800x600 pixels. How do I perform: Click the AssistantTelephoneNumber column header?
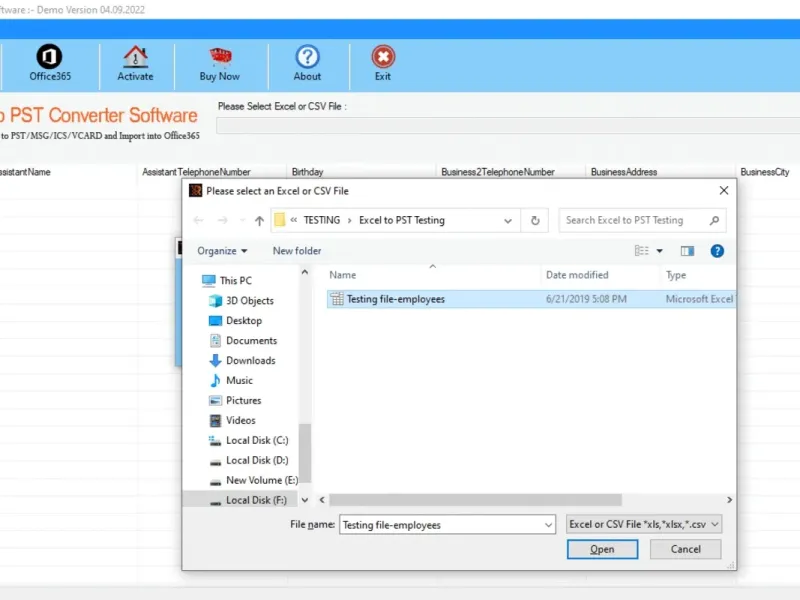(x=196, y=172)
